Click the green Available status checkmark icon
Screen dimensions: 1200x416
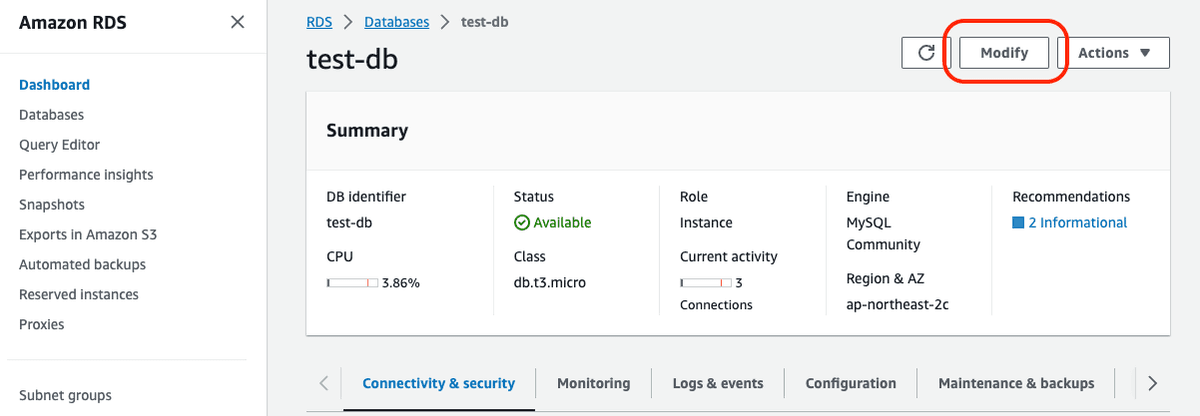(x=521, y=223)
